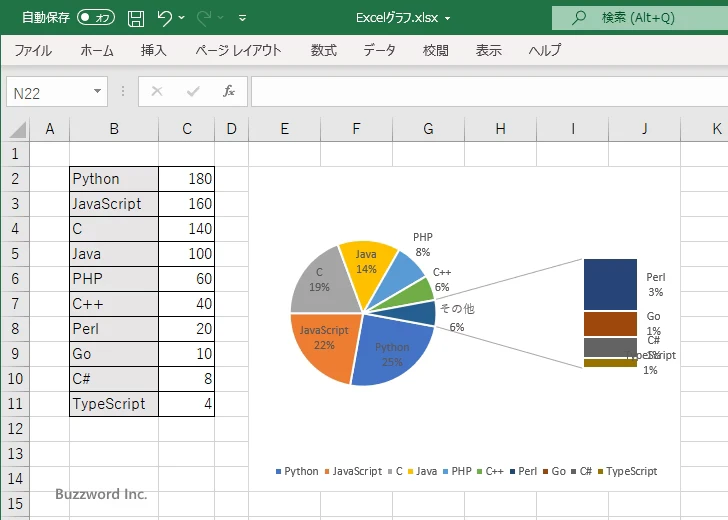Viewport: 728px width, 520px height.
Task: Select column B header
Action: click(x=114, y=129)
